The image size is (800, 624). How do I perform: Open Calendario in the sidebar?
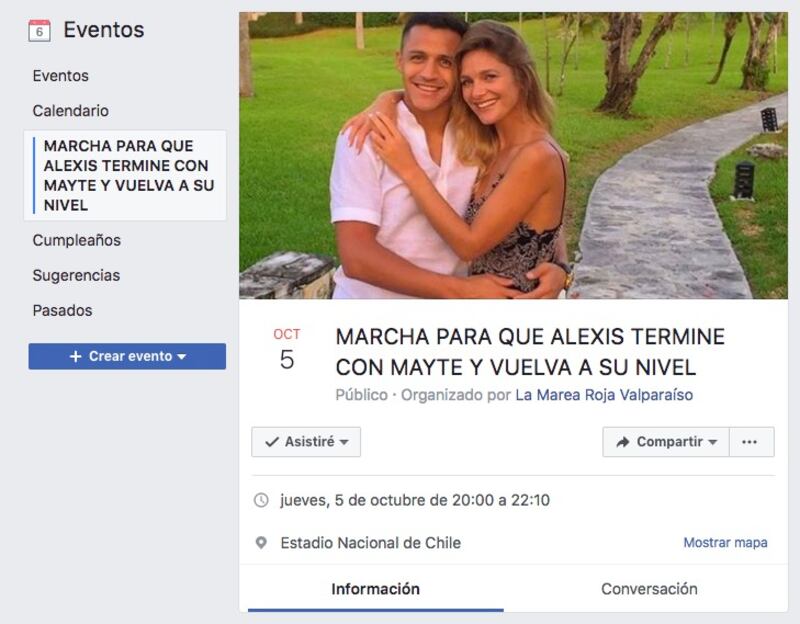coord(70,111)
